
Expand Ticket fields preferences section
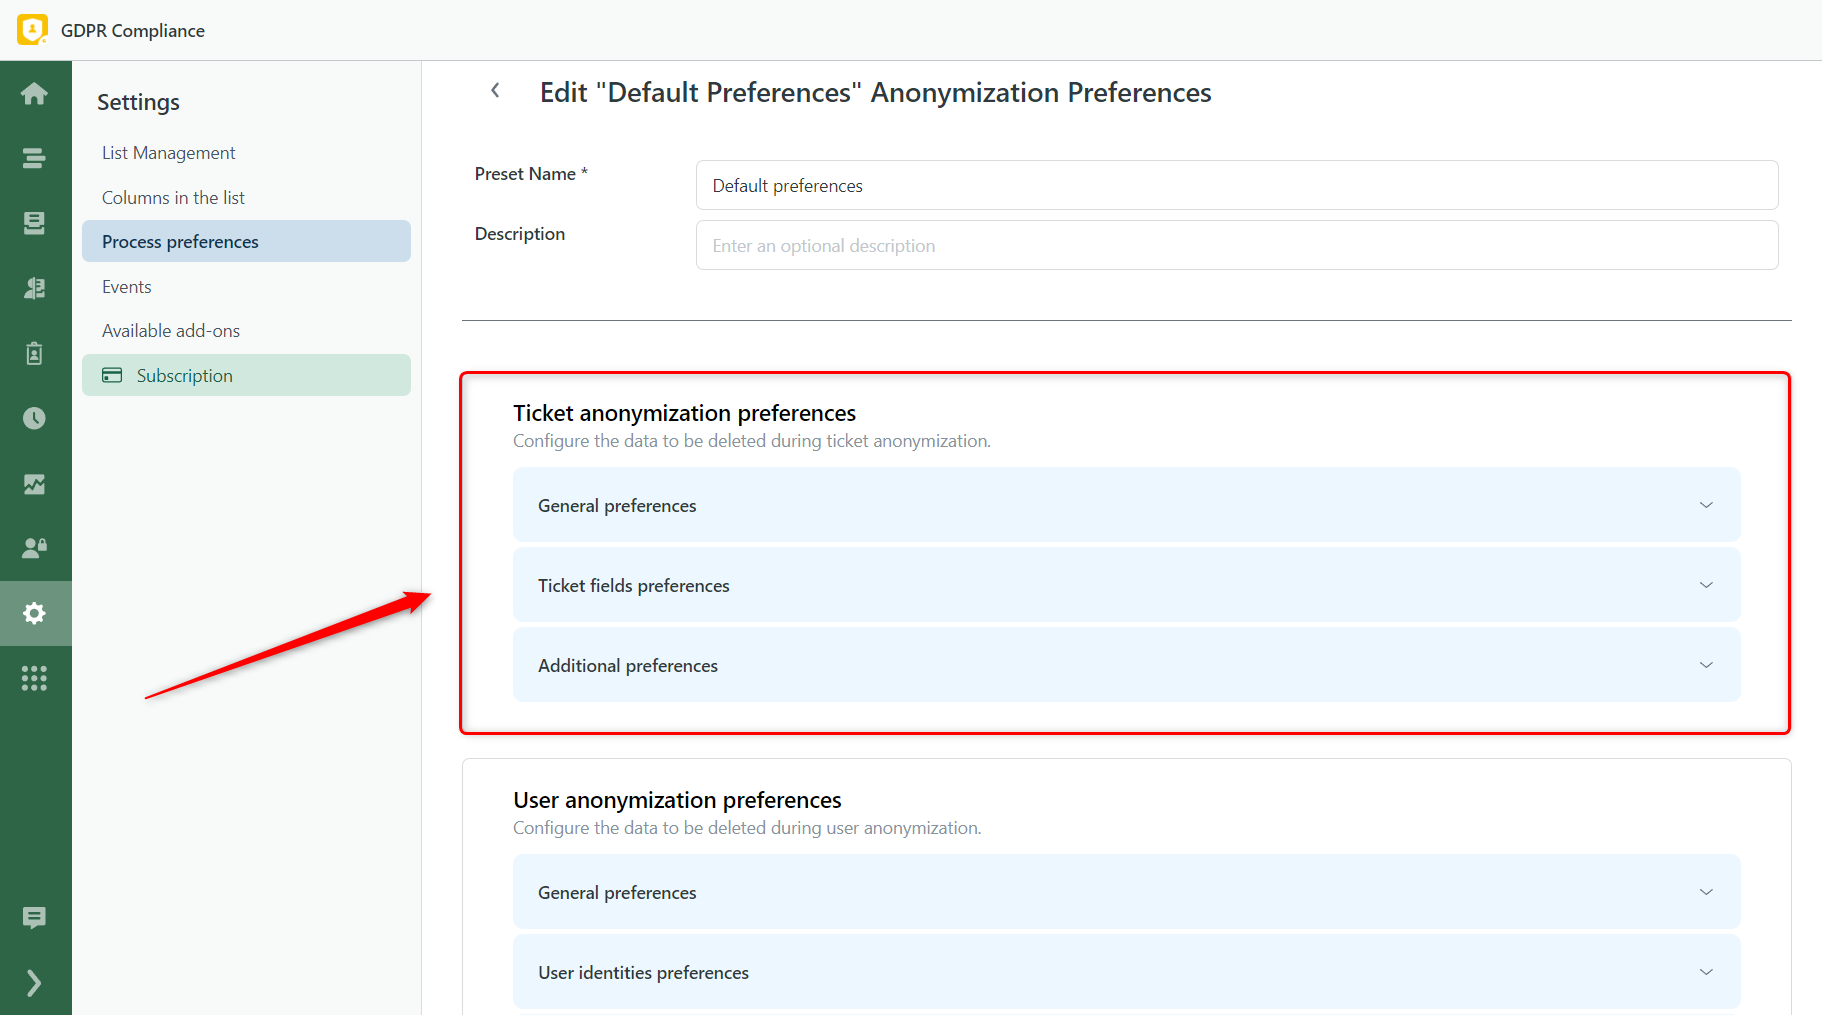(1126, 586)
